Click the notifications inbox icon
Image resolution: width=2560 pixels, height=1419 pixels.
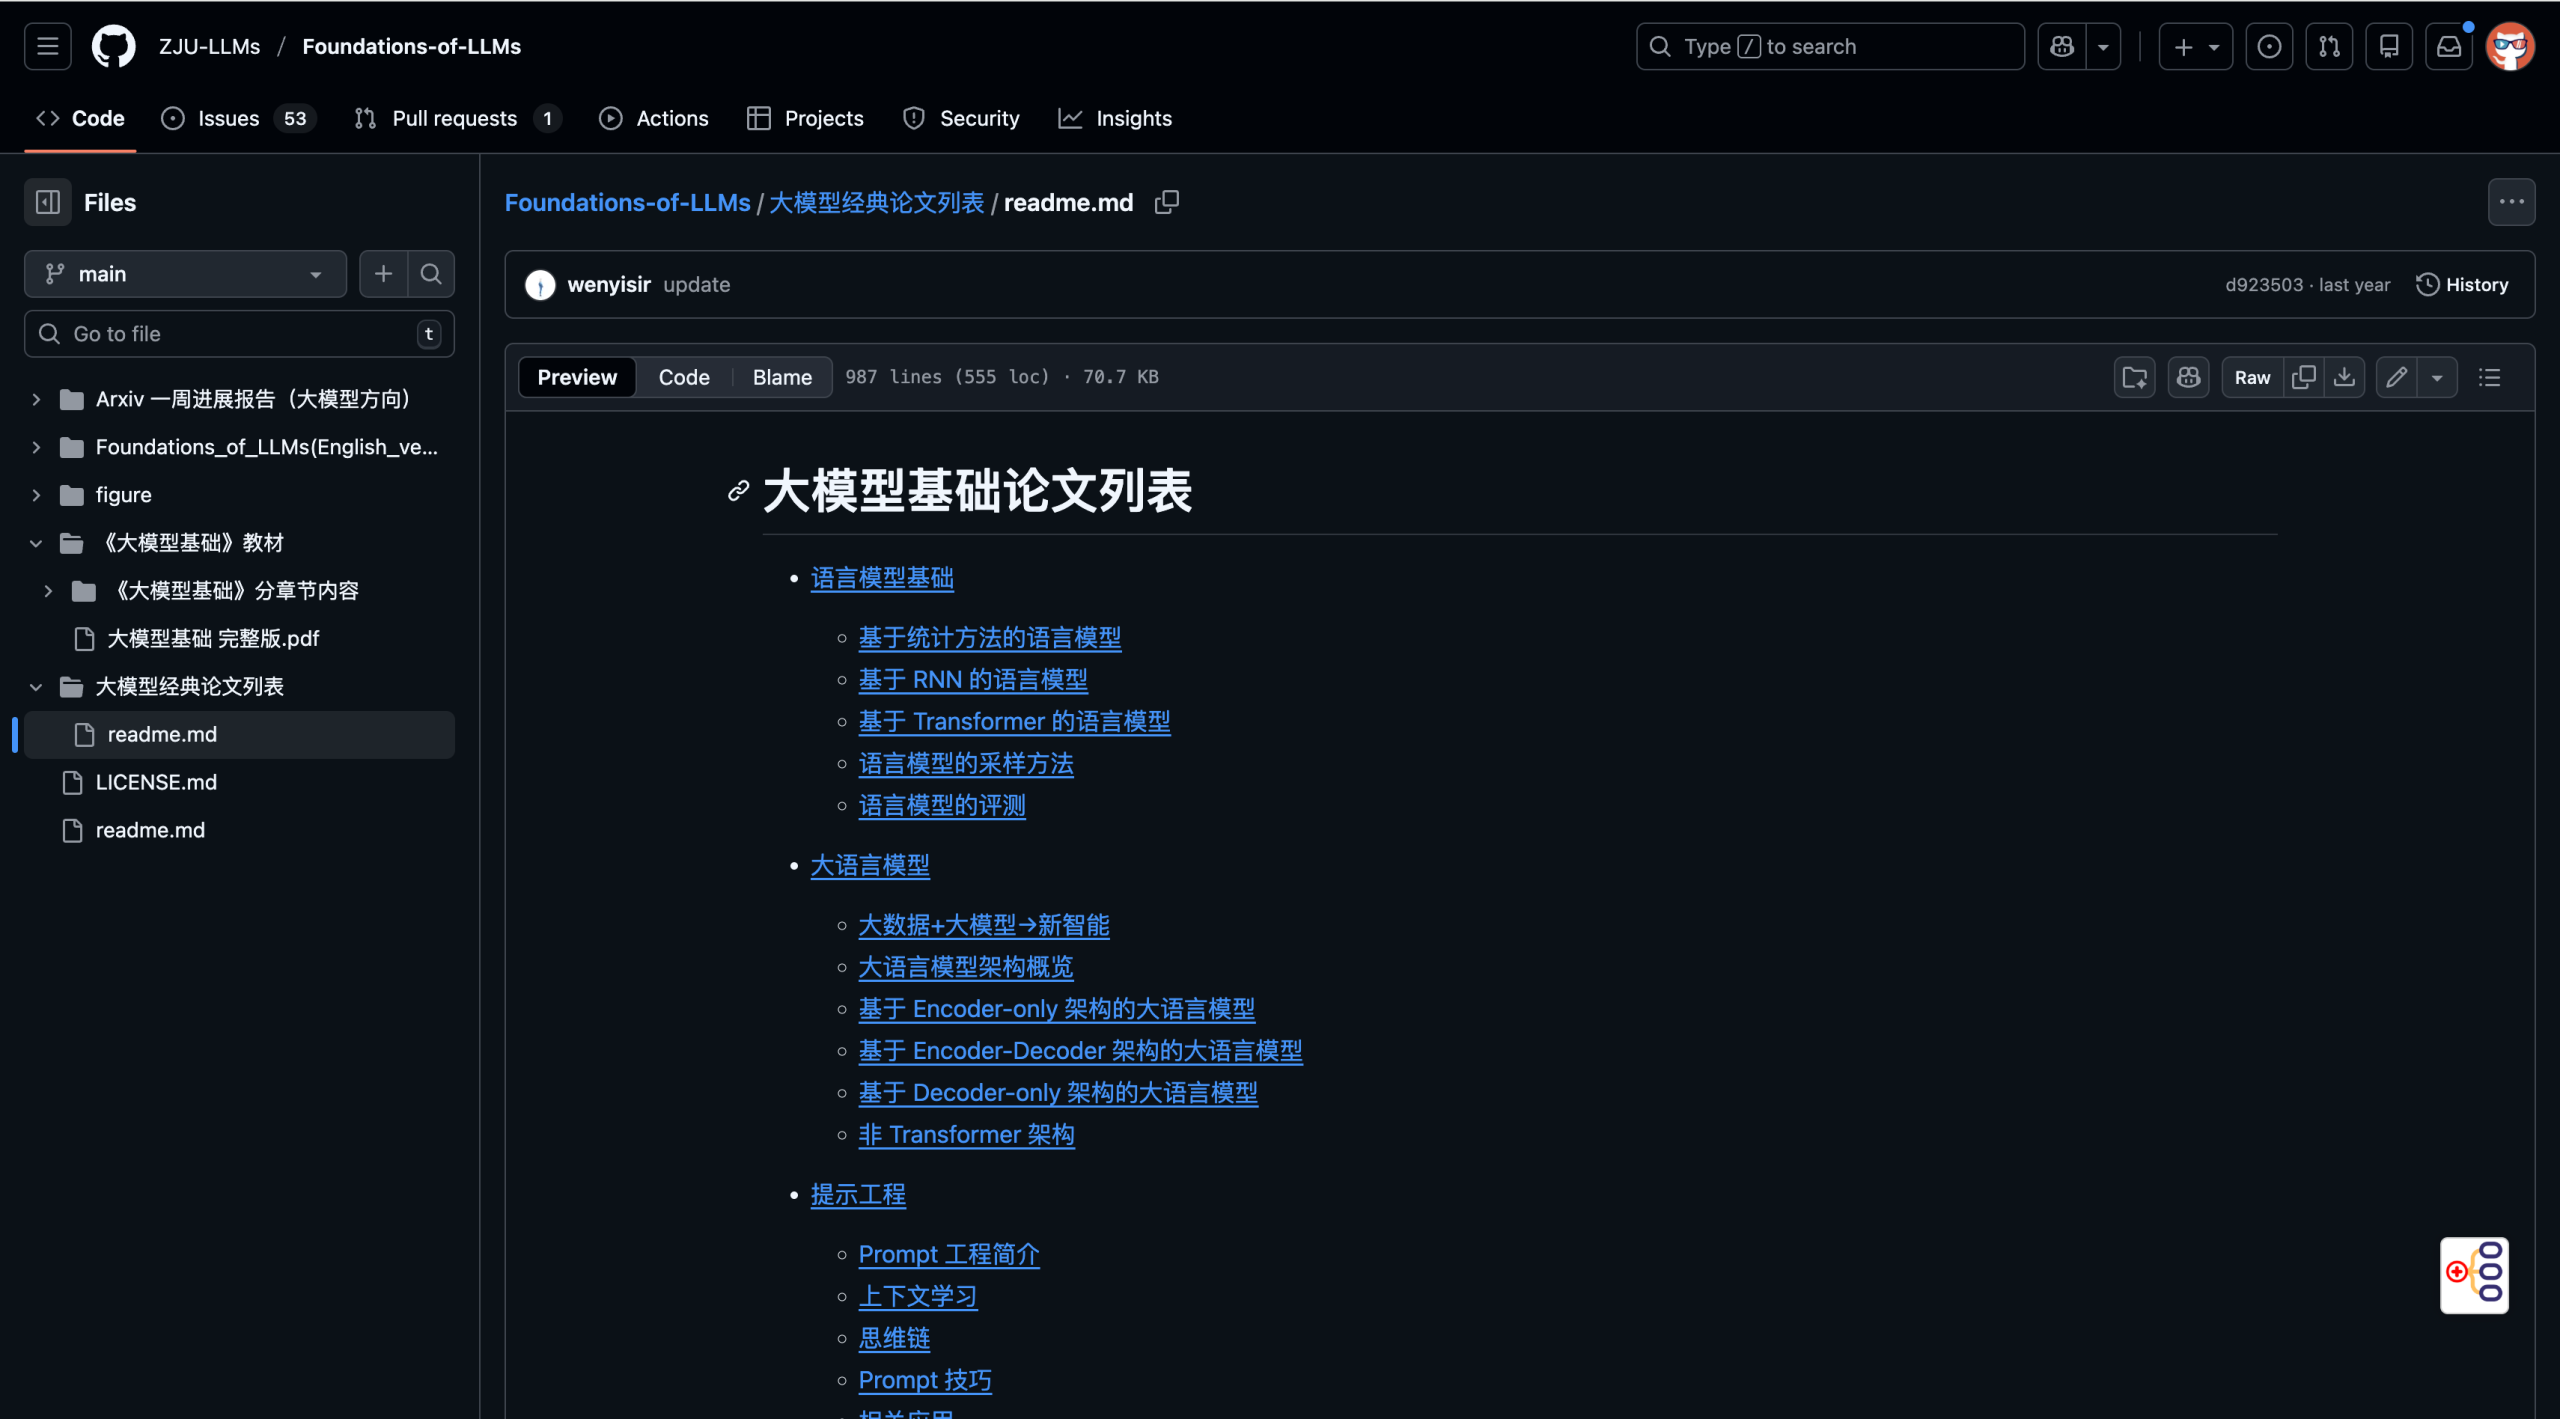tap(2448, 46)
